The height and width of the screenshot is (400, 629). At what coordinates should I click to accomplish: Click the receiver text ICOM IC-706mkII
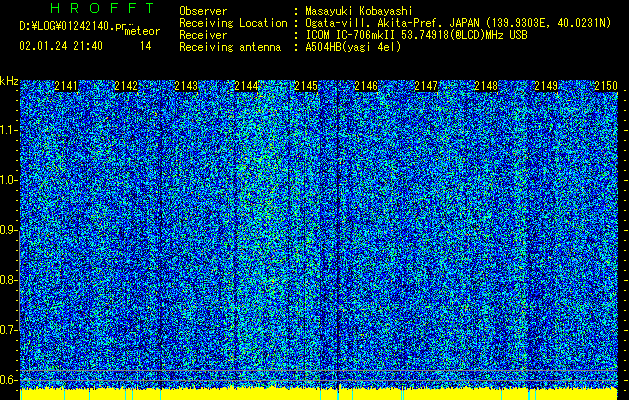(x=350, y=35)
